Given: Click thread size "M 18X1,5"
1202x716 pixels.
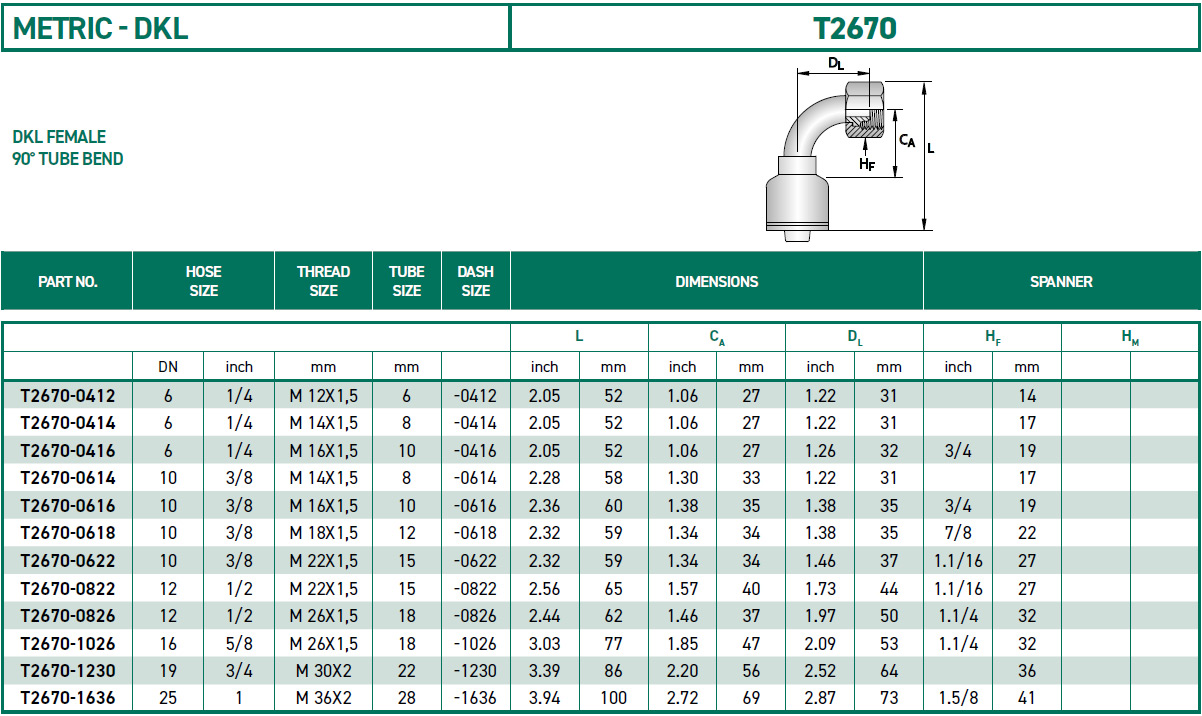Looking at the screenshot, I should (323, 533).
